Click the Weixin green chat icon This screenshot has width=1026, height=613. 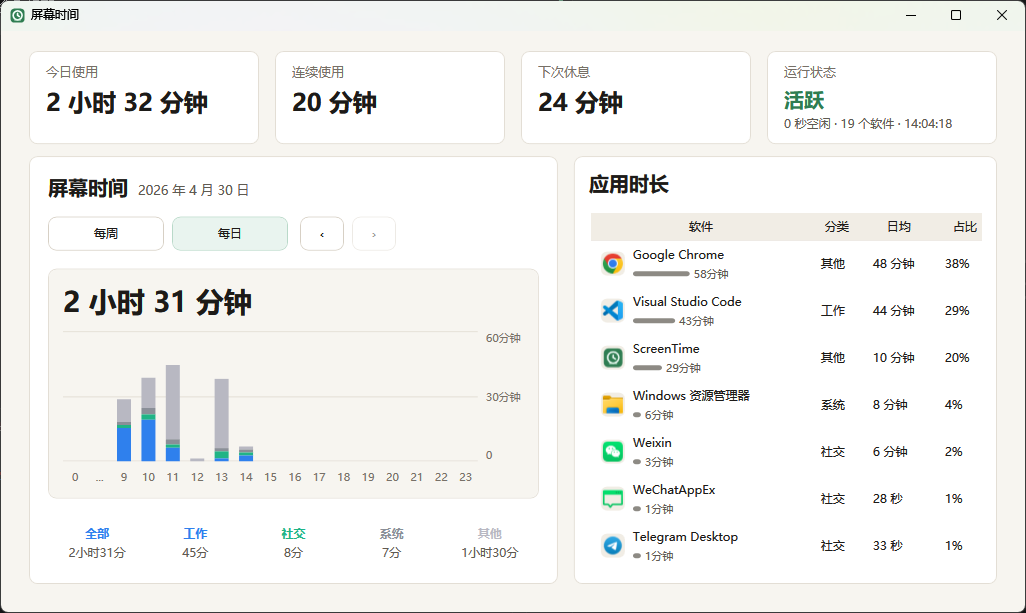tap(613, 452)
